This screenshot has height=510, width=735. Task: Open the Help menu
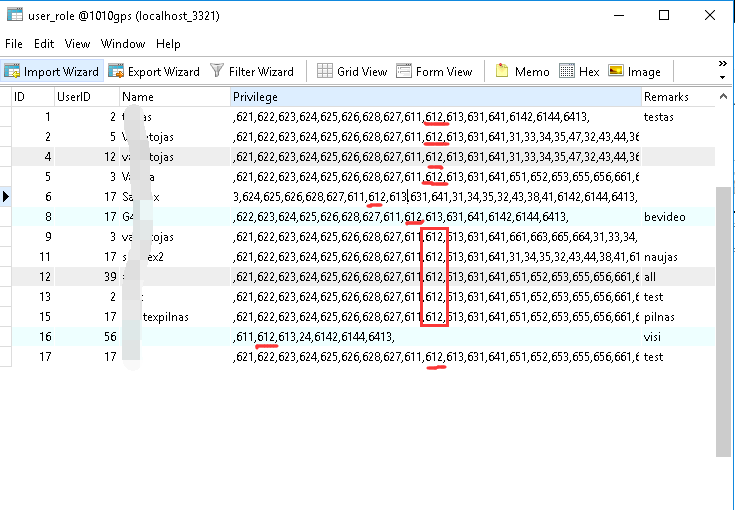(168, 44)
